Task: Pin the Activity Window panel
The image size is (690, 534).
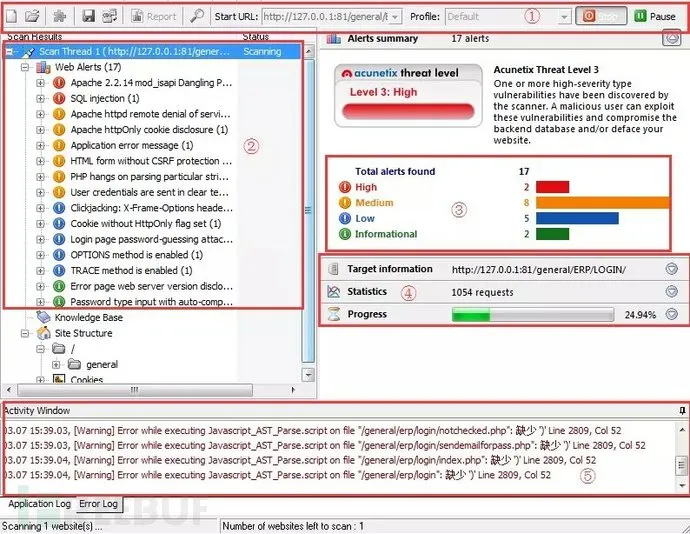Action: [682, 411]
